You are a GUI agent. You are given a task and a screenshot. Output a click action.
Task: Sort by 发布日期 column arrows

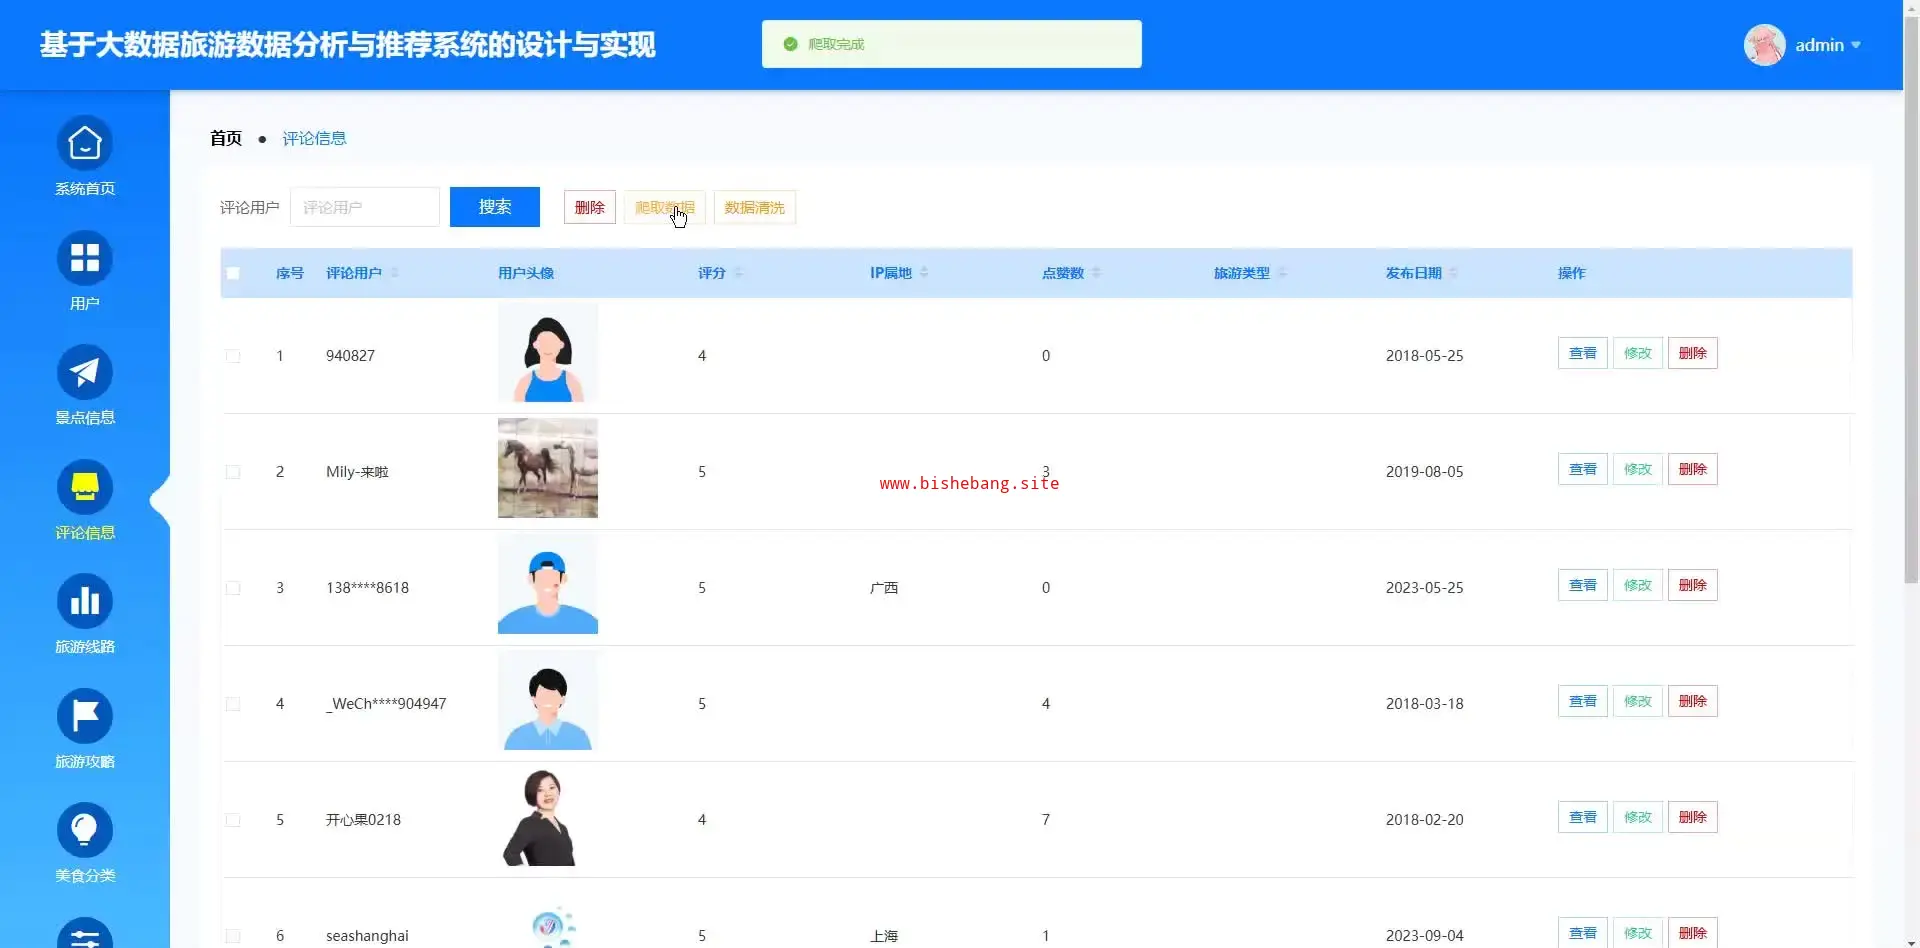[1453, 273]
